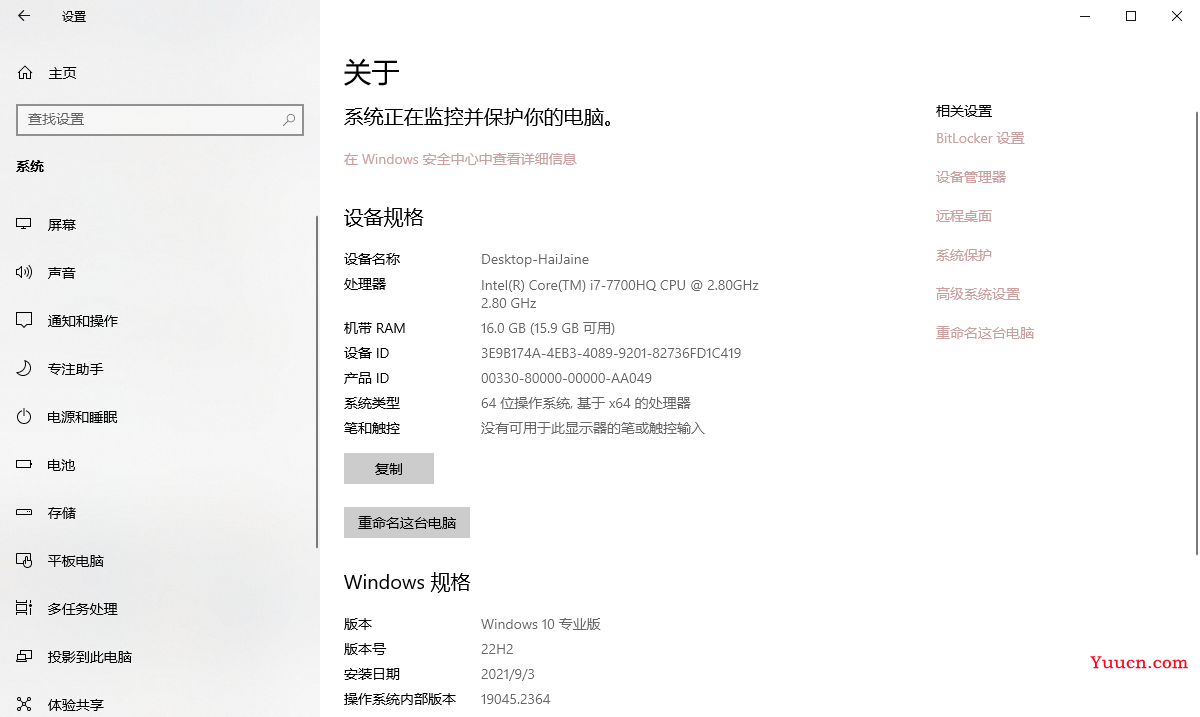The width and height of the screenshot is (1200, 717).
Task: Click the 电源和睡眠 power icon
Action: click(24, 416)
